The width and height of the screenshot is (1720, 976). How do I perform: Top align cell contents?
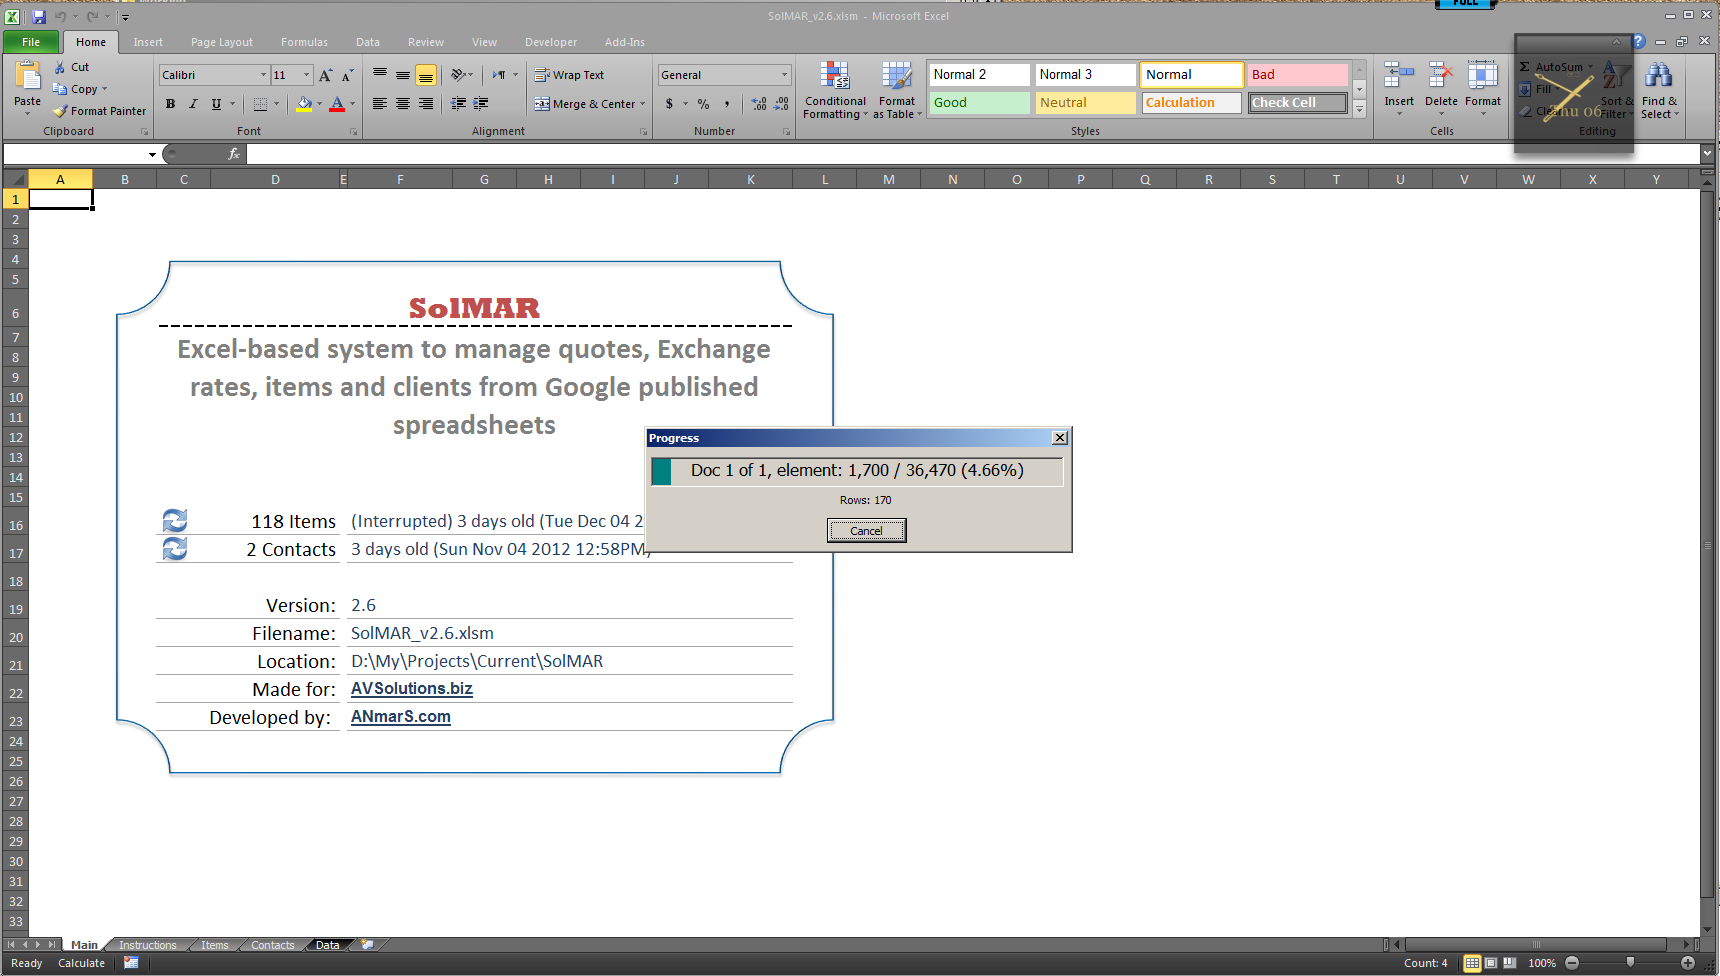pyautogui.click(x=380, y=75)
